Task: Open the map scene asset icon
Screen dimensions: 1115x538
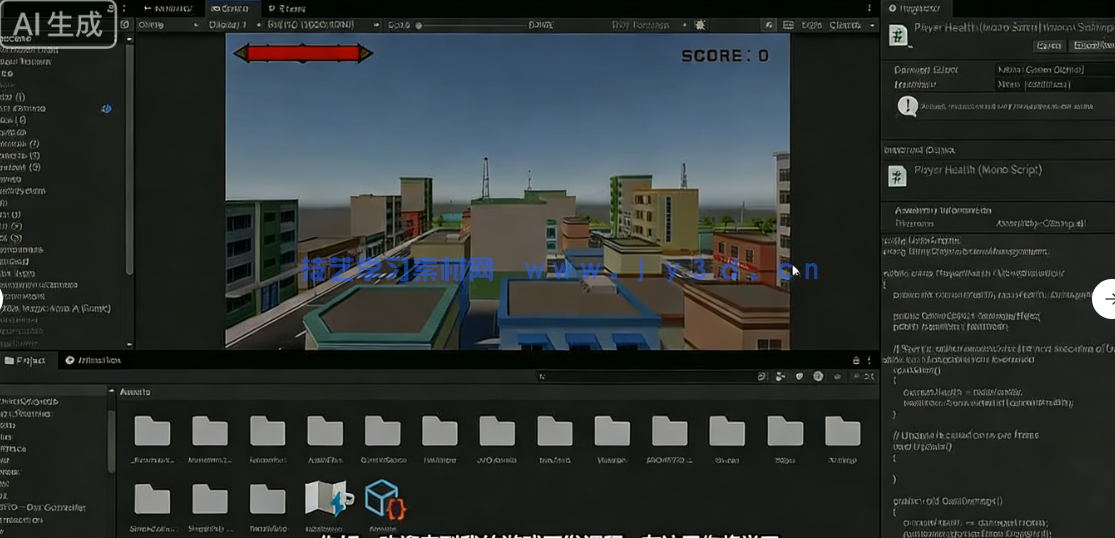Action: tap(327, 499)
